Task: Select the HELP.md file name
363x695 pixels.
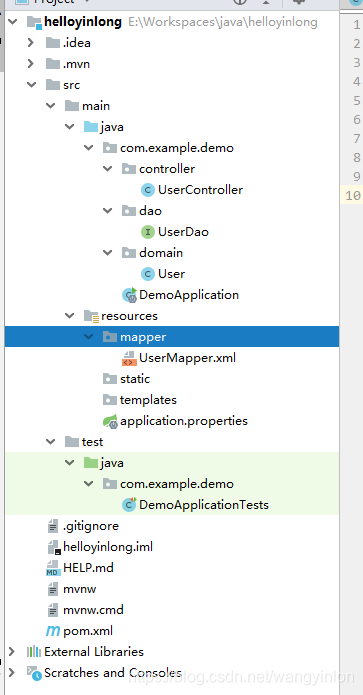Action: click(88, 568)
